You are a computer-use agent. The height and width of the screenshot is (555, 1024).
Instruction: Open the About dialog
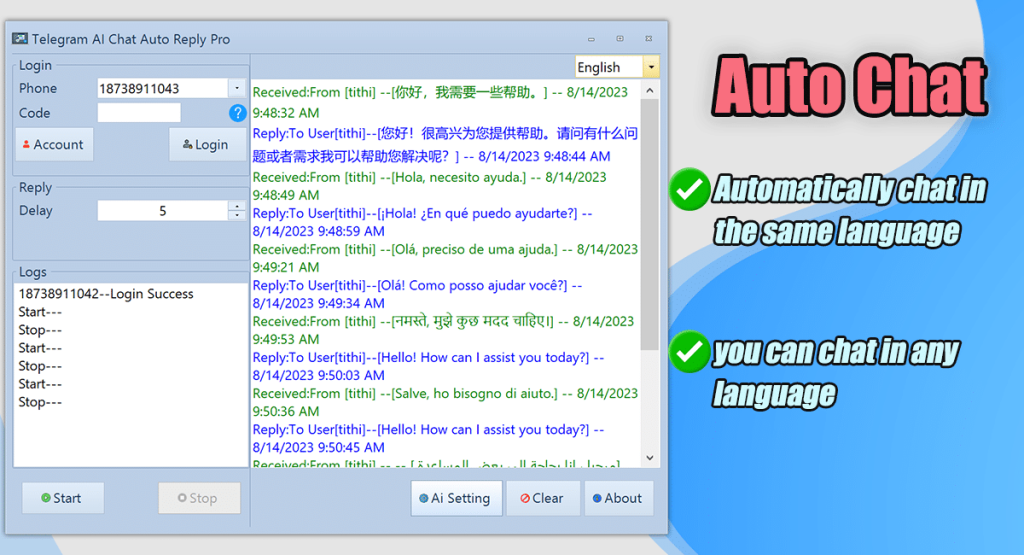tap(618, 498)
